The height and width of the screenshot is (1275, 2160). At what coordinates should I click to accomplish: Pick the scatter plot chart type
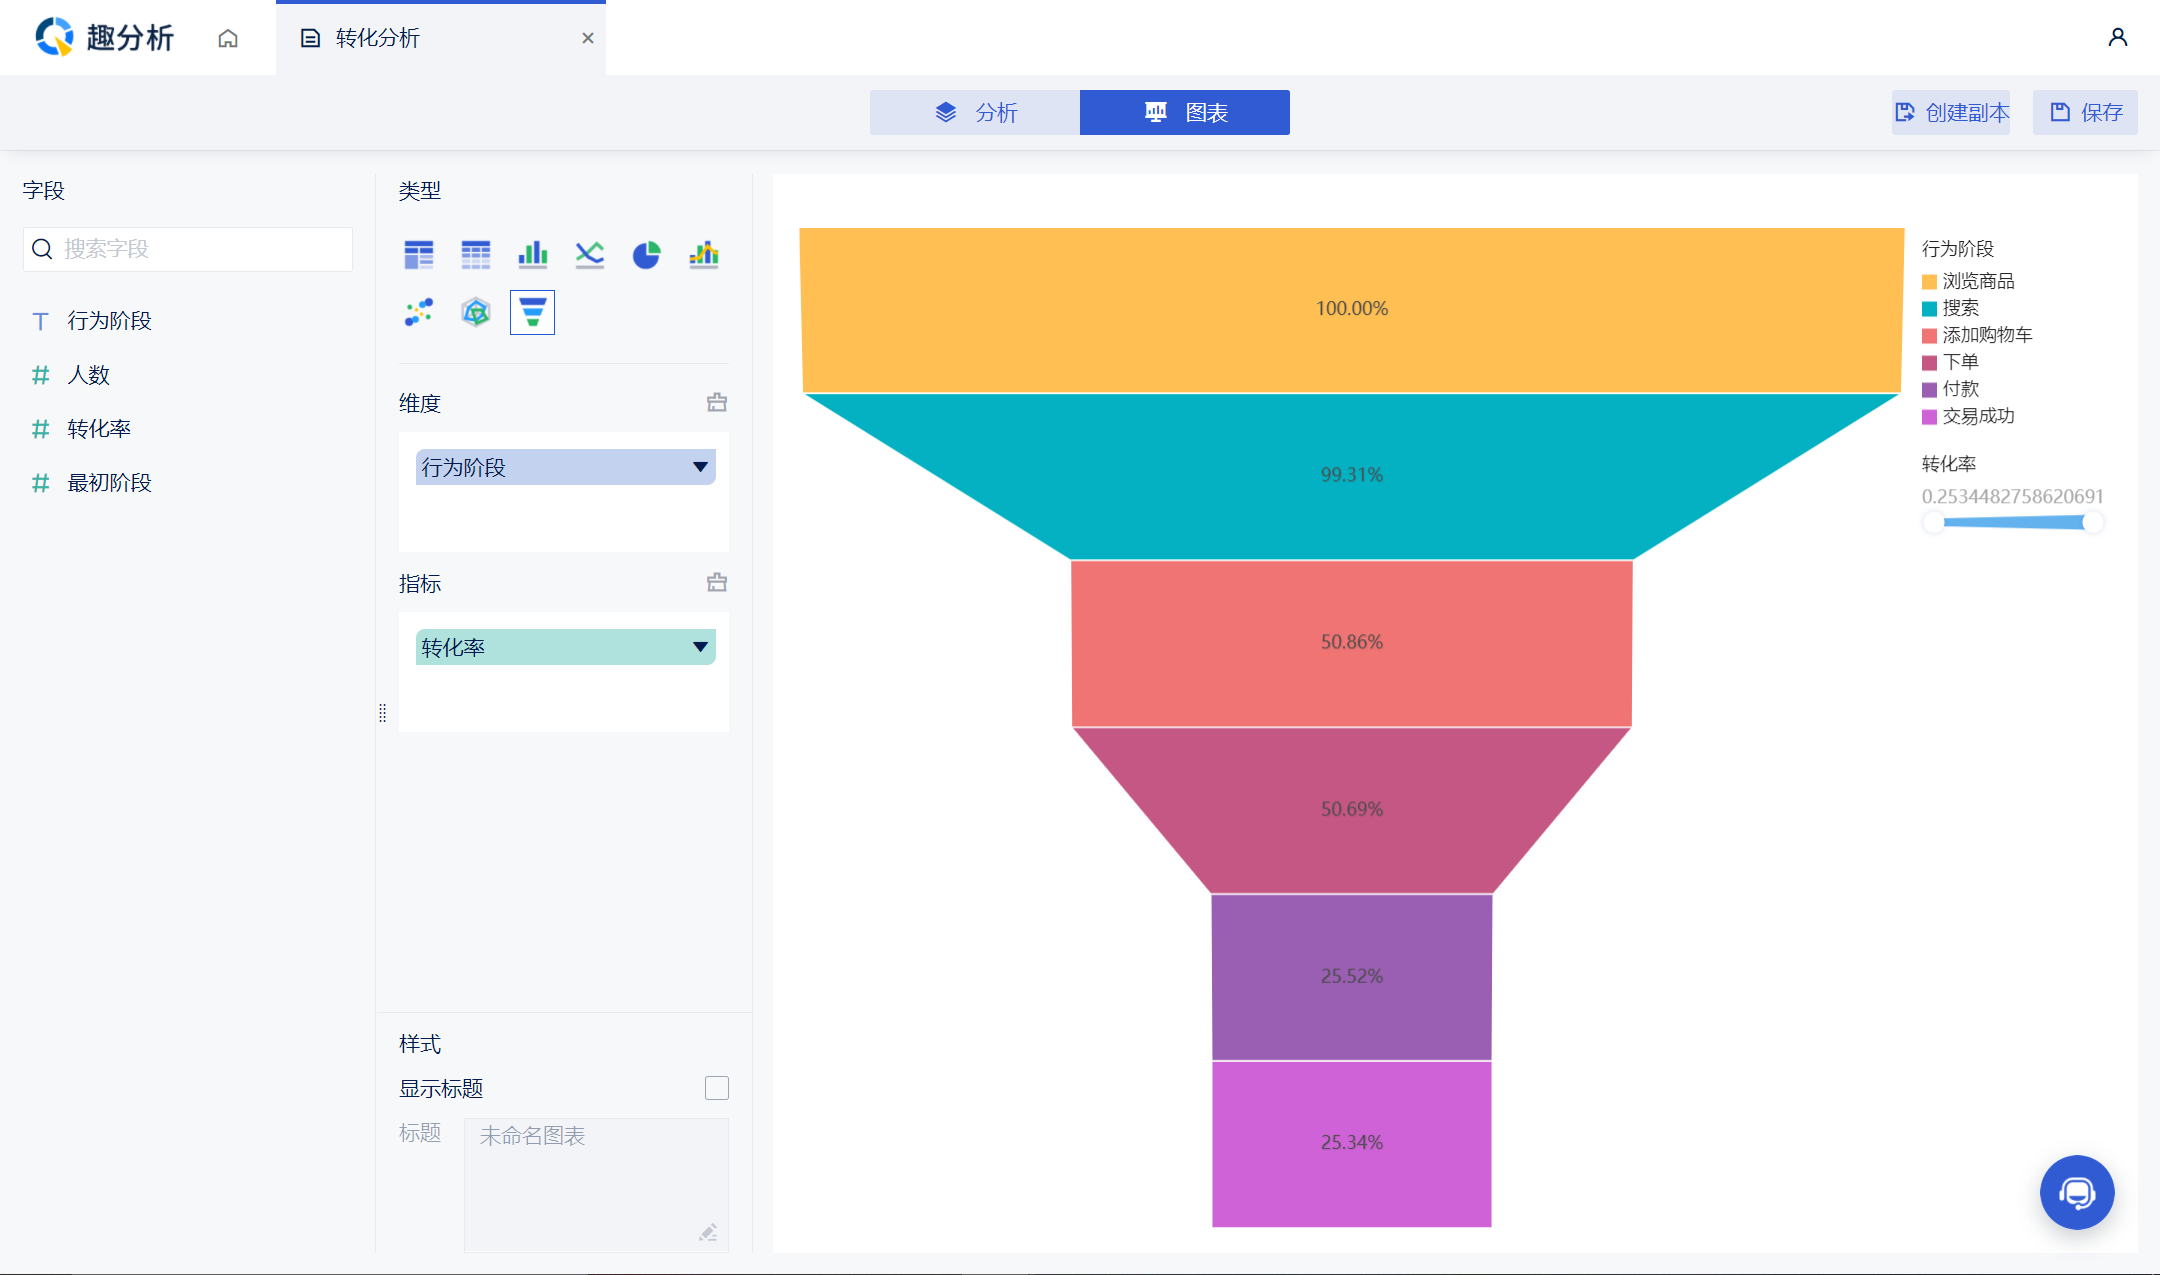tap(419, 313)
